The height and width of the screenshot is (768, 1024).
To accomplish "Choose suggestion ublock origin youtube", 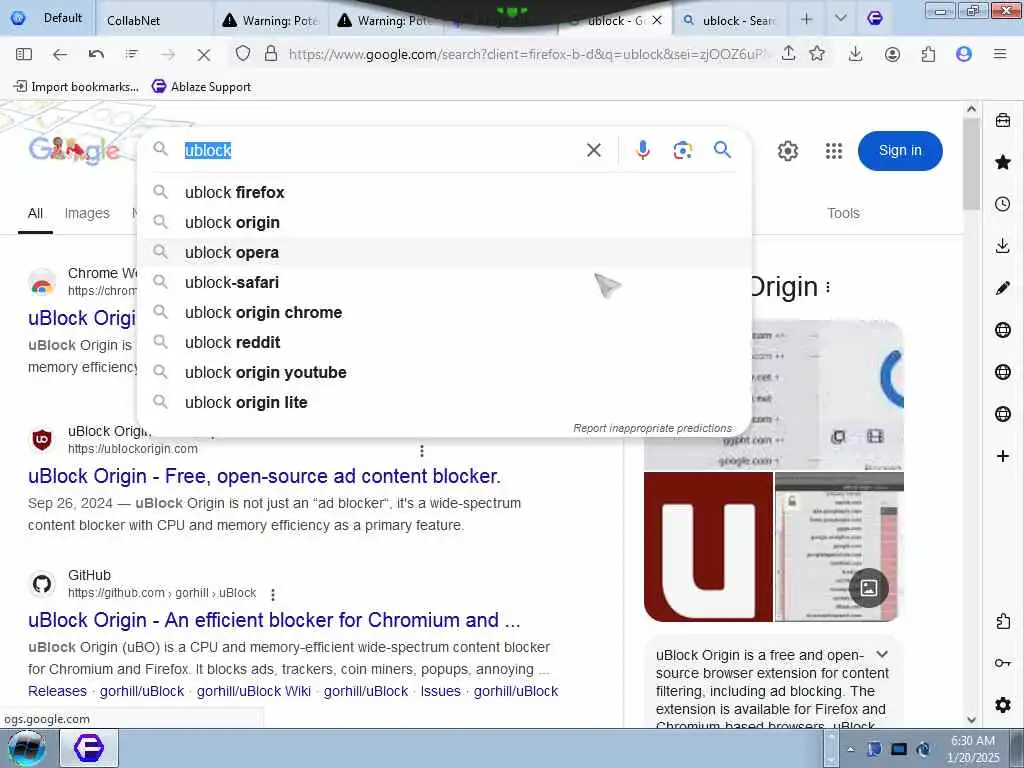I will (x=445, y=372).
